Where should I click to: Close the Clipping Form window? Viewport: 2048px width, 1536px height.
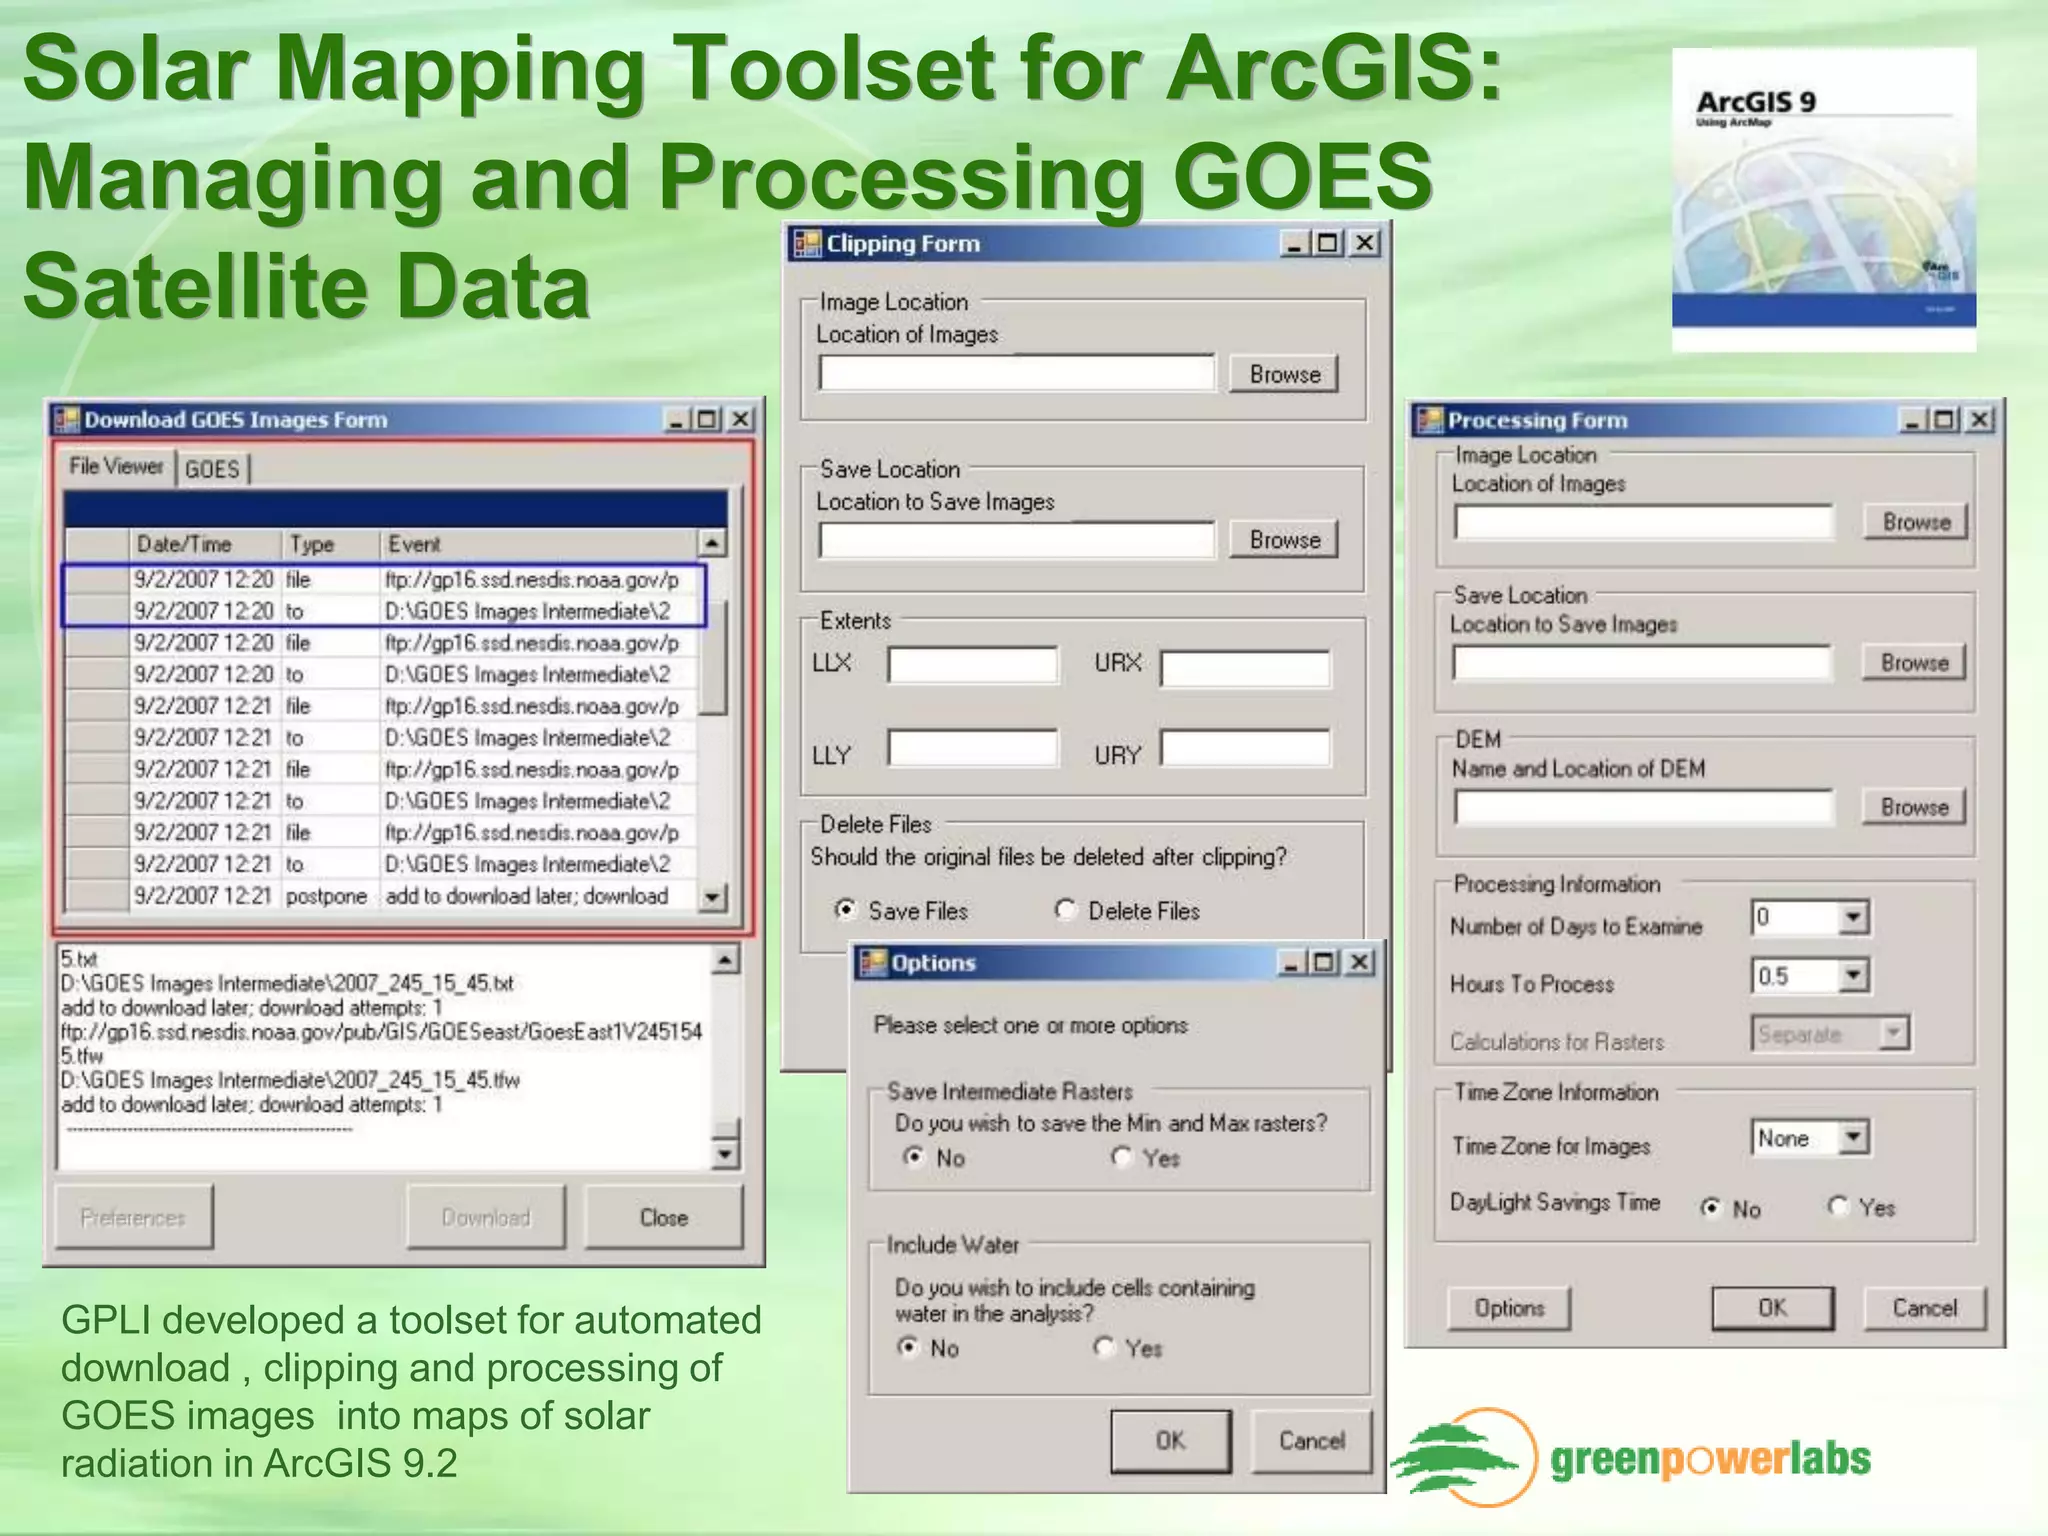(x=1364, y=243)
